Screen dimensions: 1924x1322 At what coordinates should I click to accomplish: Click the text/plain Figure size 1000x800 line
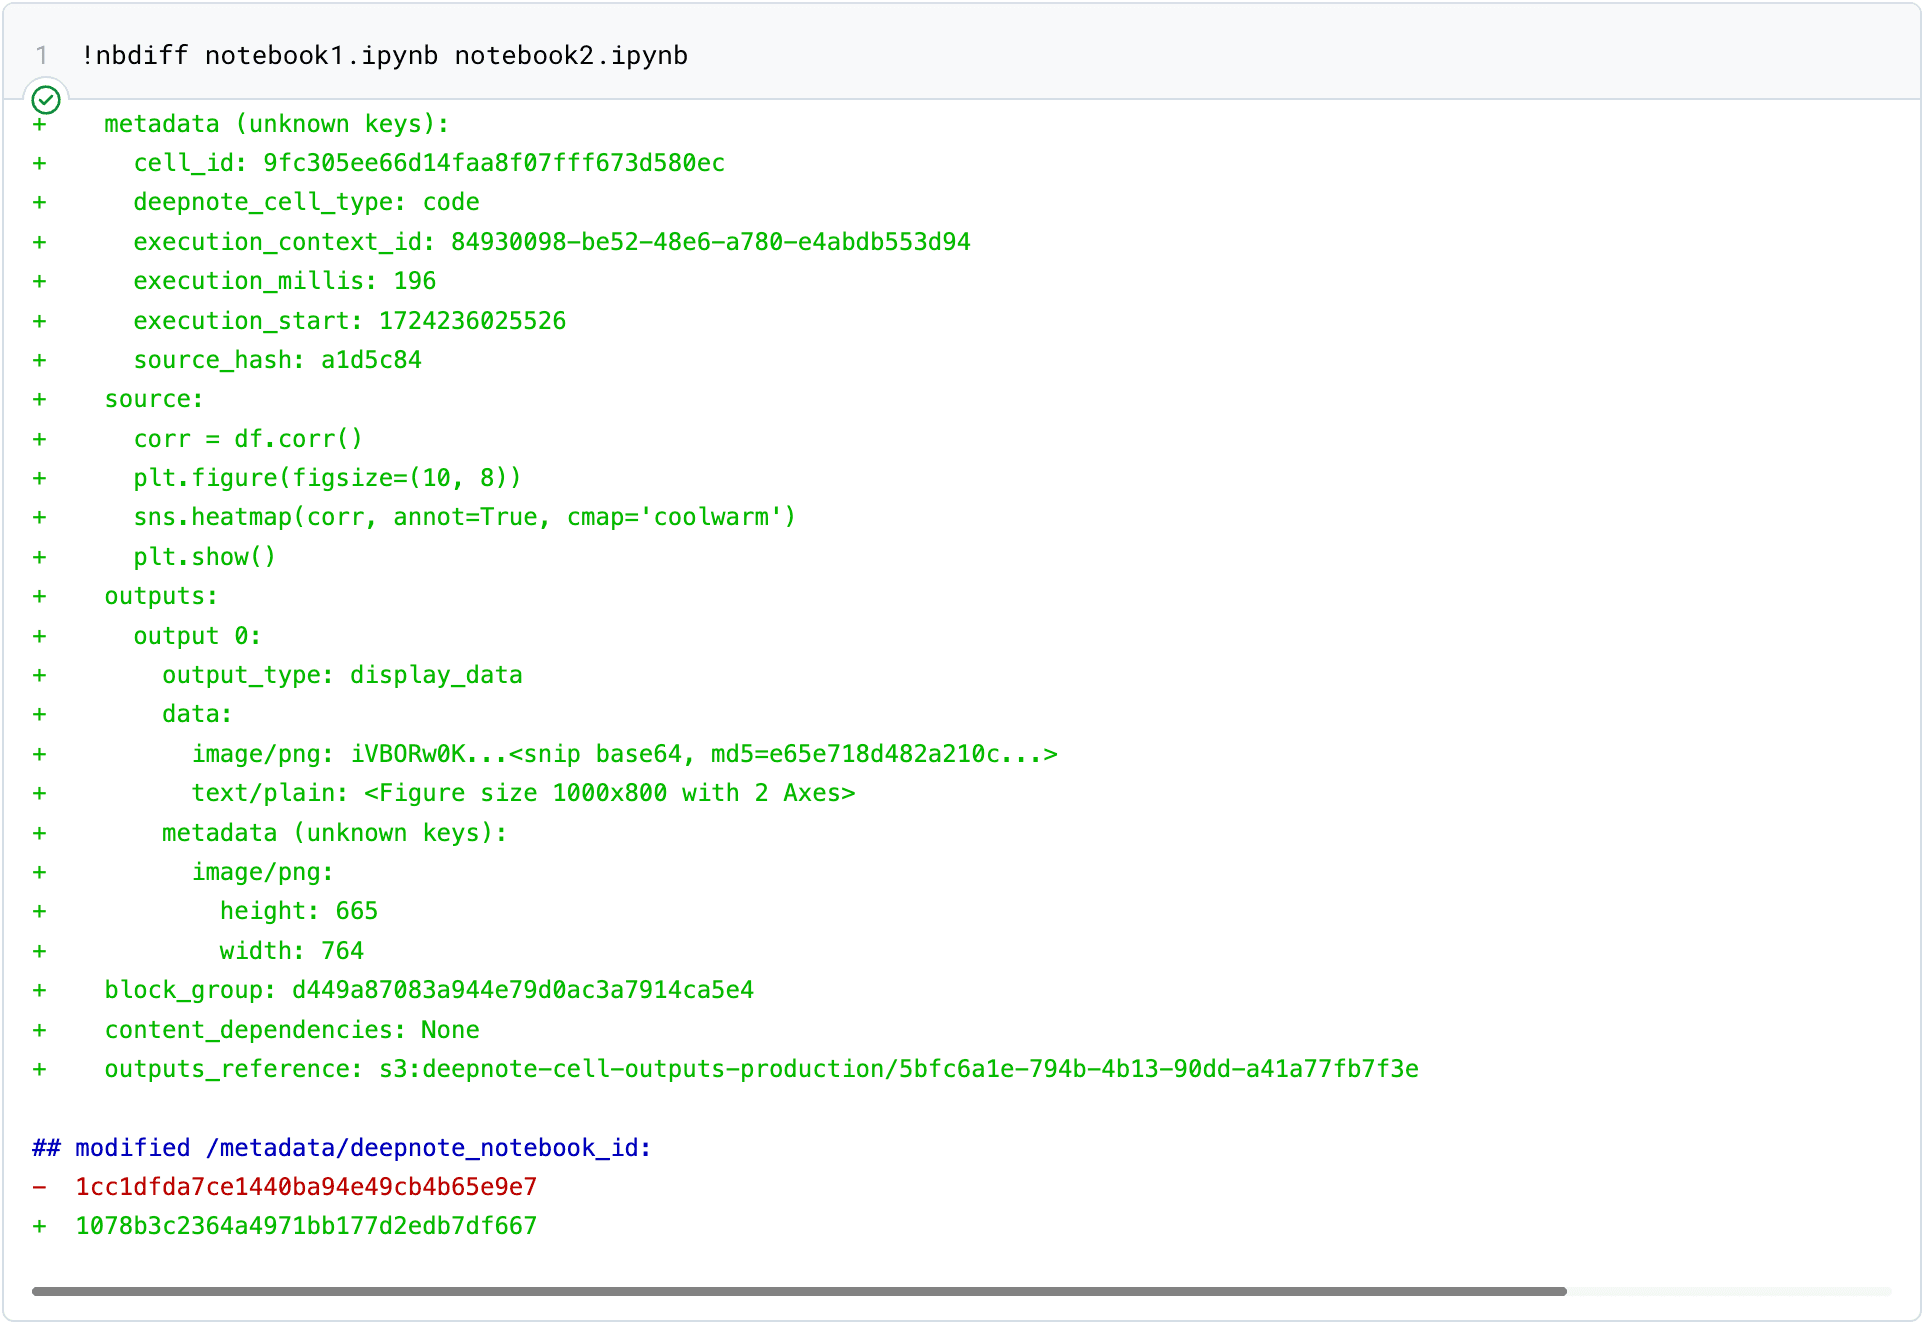pyautogui.click(x=523, y=793)
